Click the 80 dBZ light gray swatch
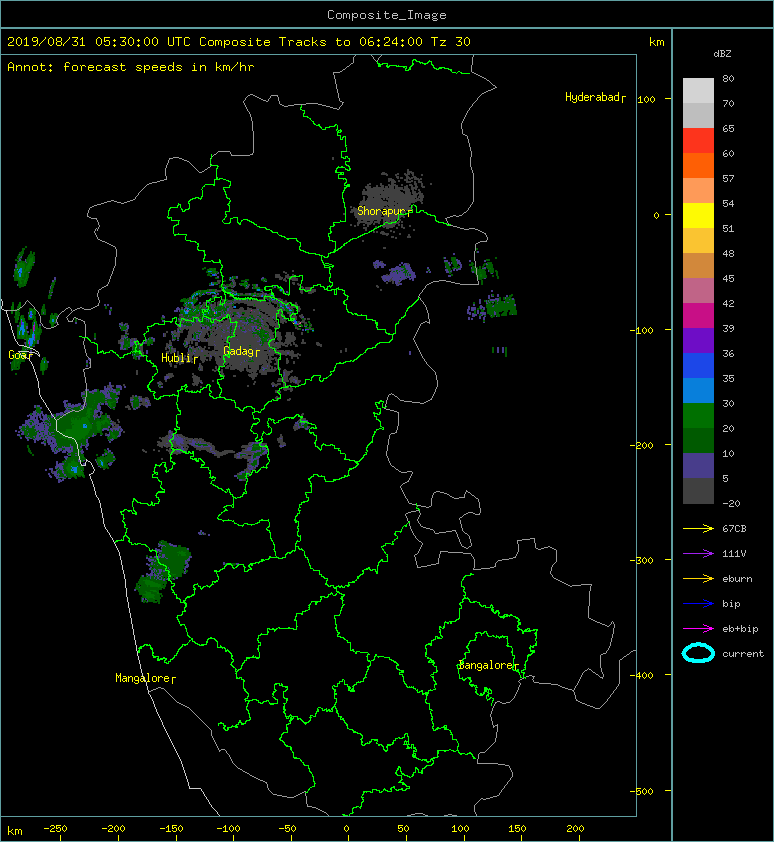 (698, 90)
